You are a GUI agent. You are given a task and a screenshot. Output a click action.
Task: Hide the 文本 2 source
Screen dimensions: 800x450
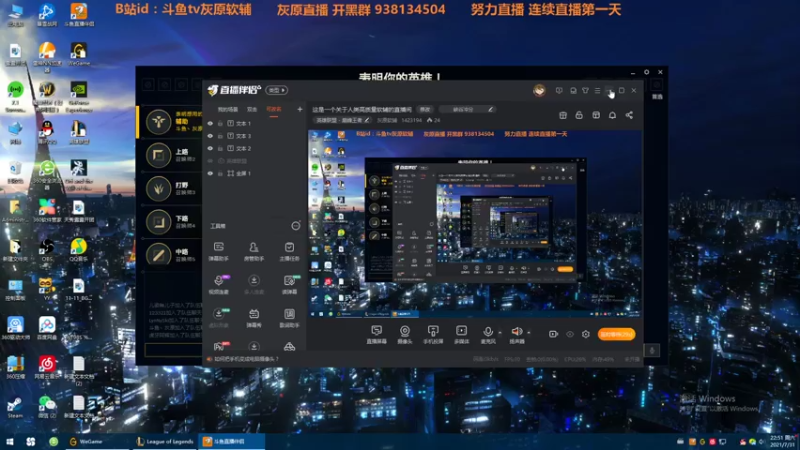point(210,148)
